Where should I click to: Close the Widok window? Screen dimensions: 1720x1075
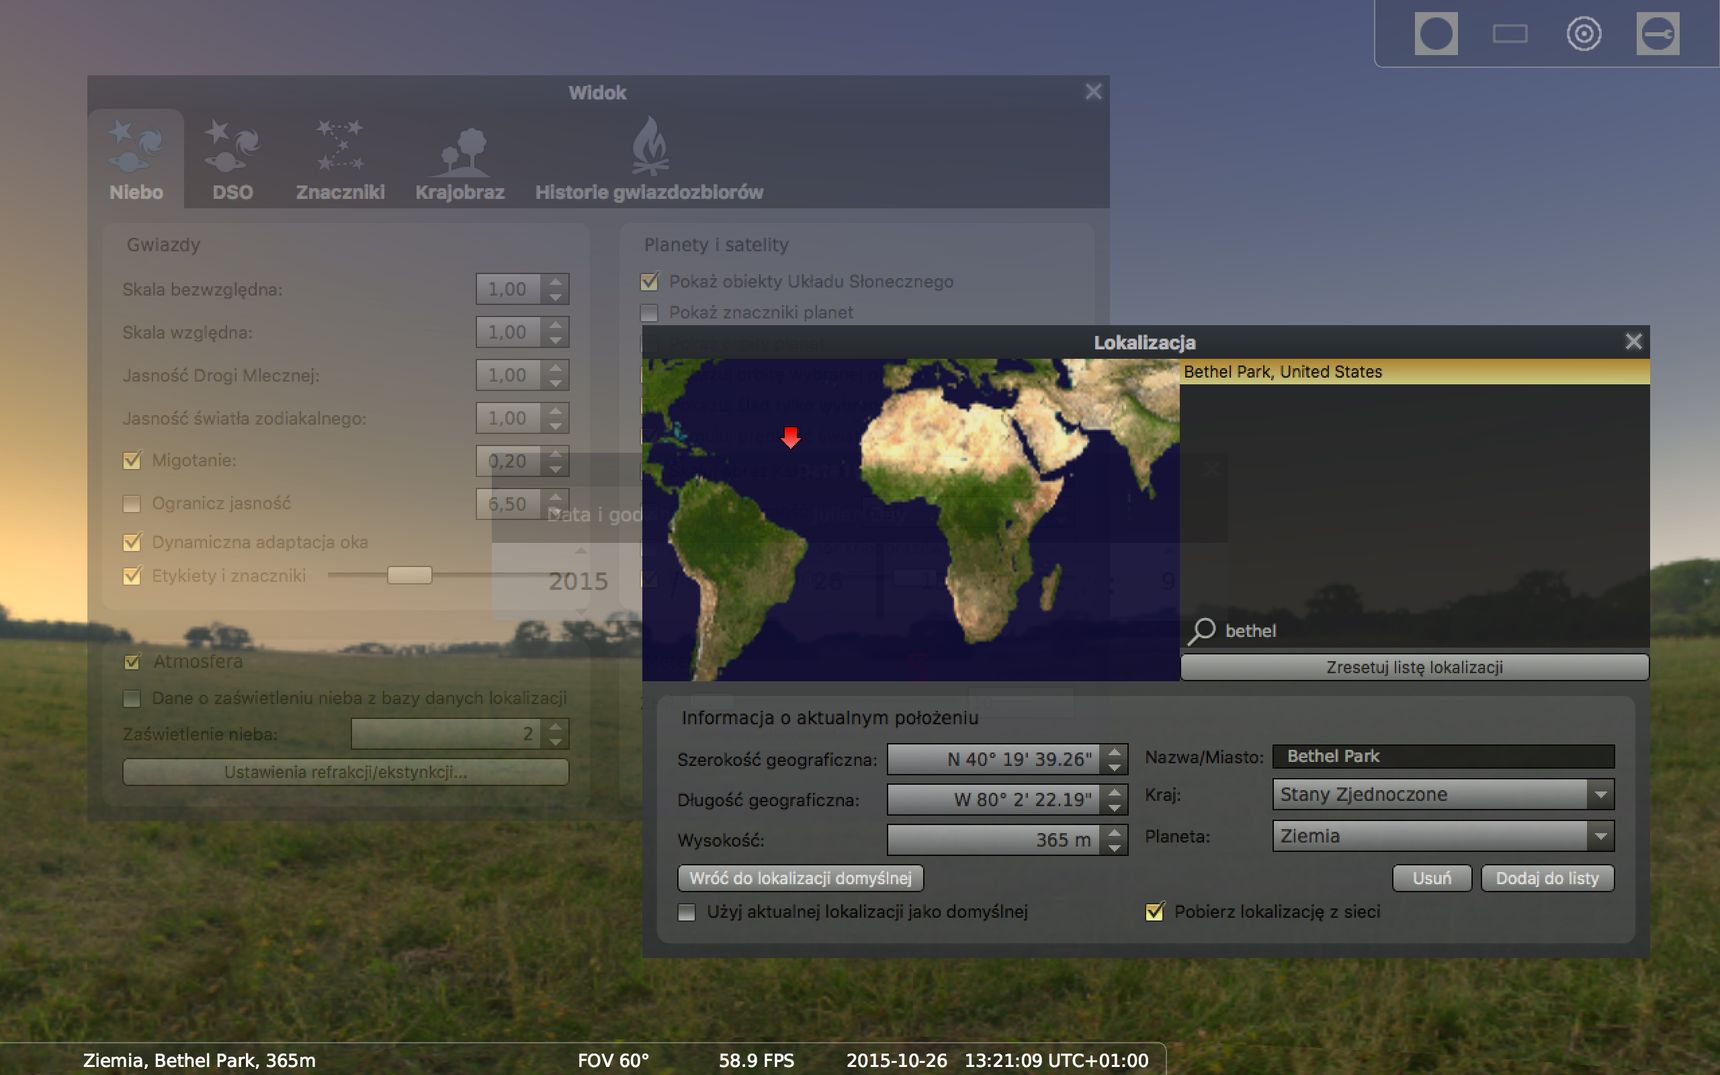1093,92
